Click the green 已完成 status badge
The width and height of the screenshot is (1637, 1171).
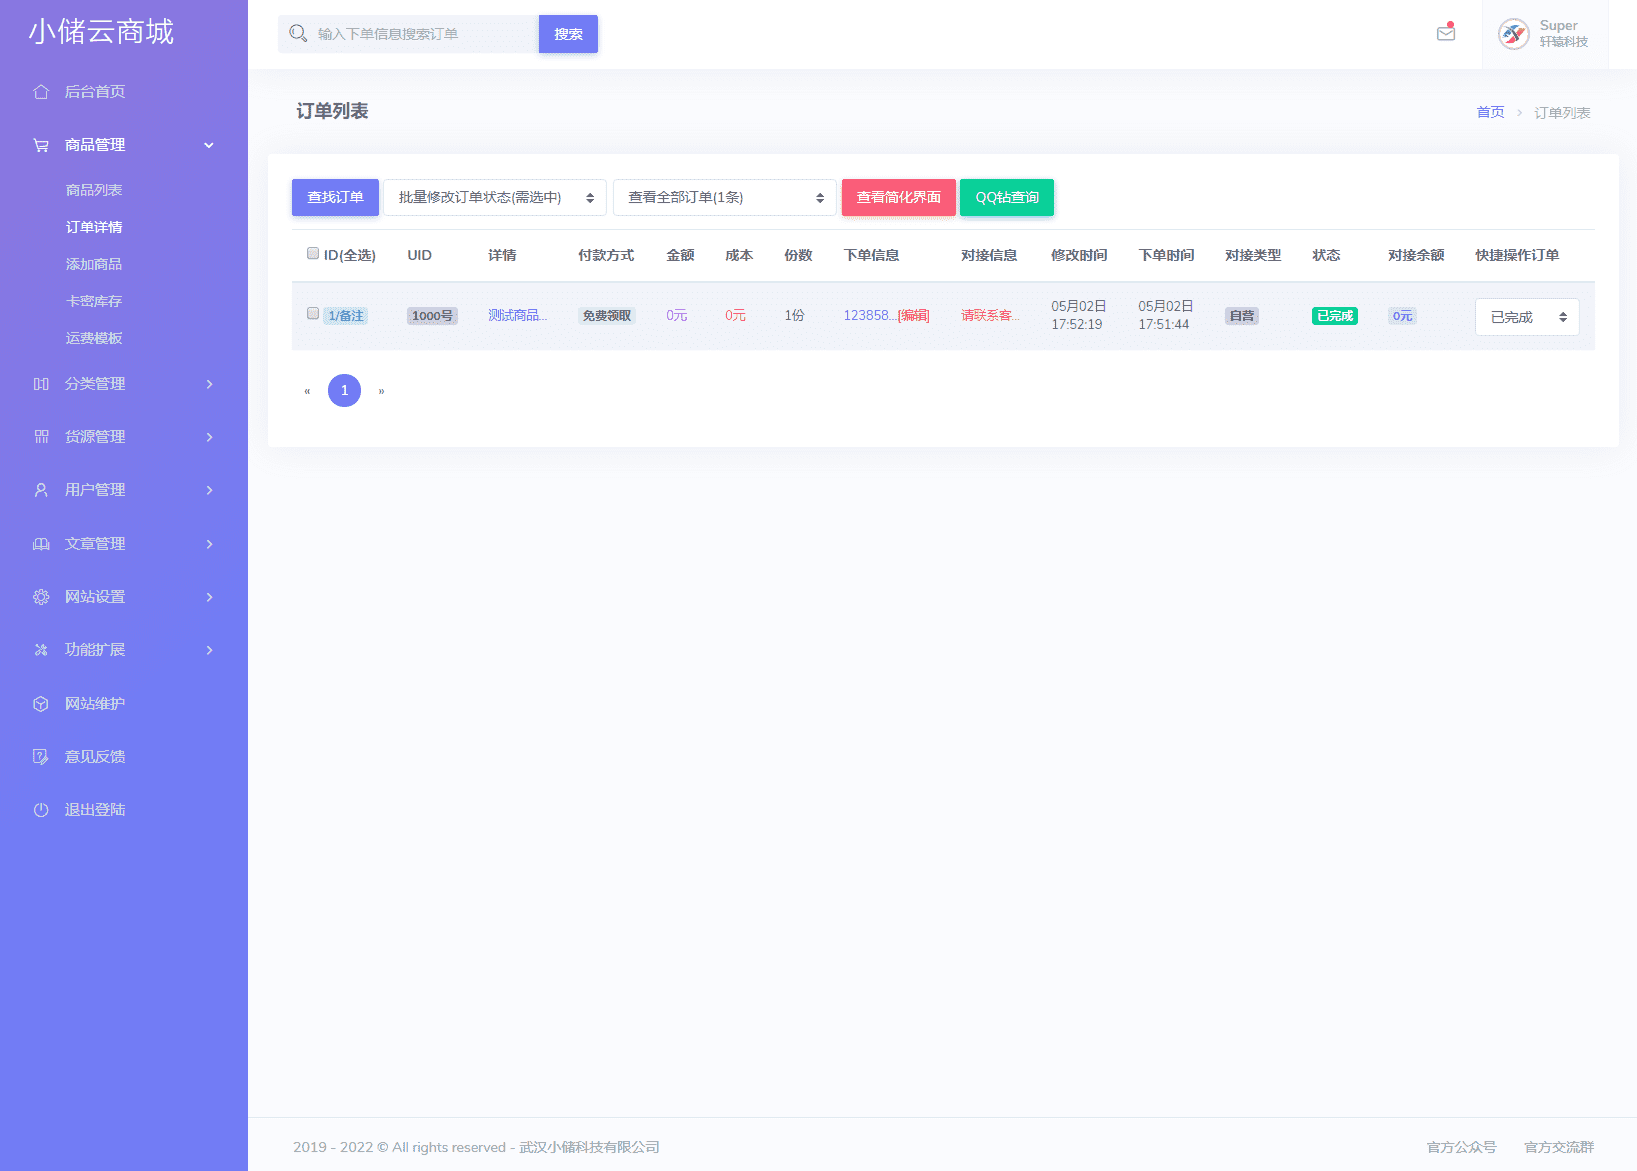(x=1335, y=316)
